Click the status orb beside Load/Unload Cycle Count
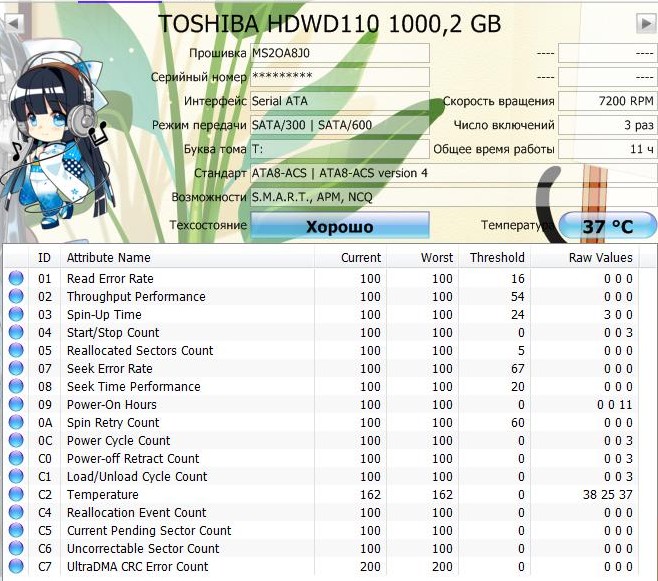 [x=16, y=477]
